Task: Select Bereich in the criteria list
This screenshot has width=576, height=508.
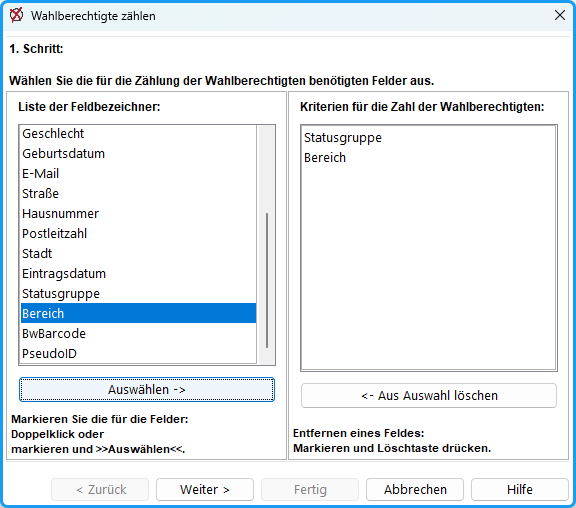Action: 428,158
